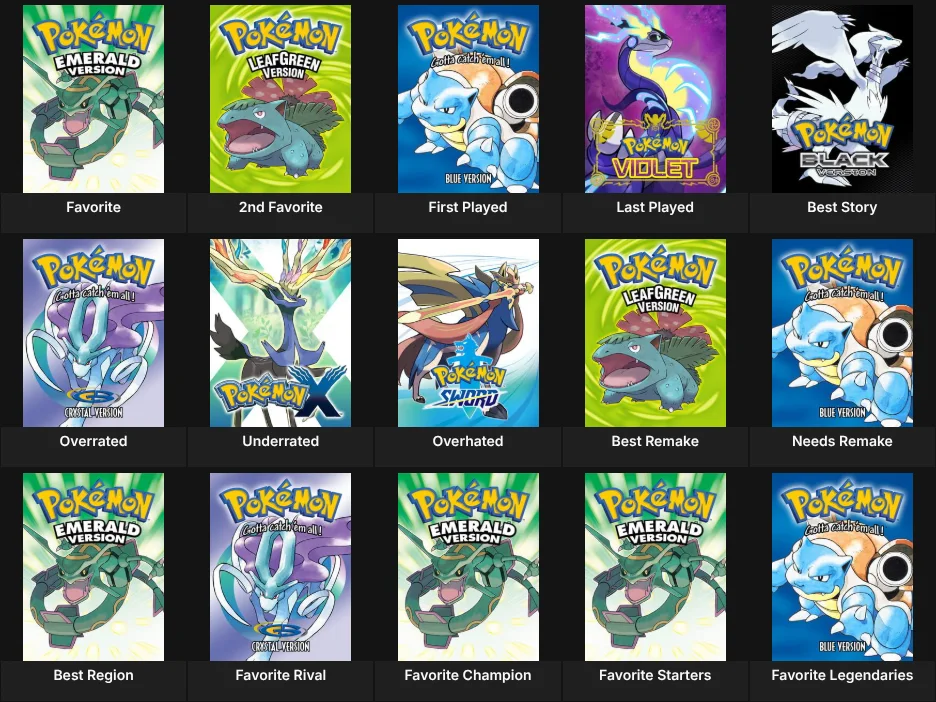Choose the "Overhated" label

click(x=468, y=441)
